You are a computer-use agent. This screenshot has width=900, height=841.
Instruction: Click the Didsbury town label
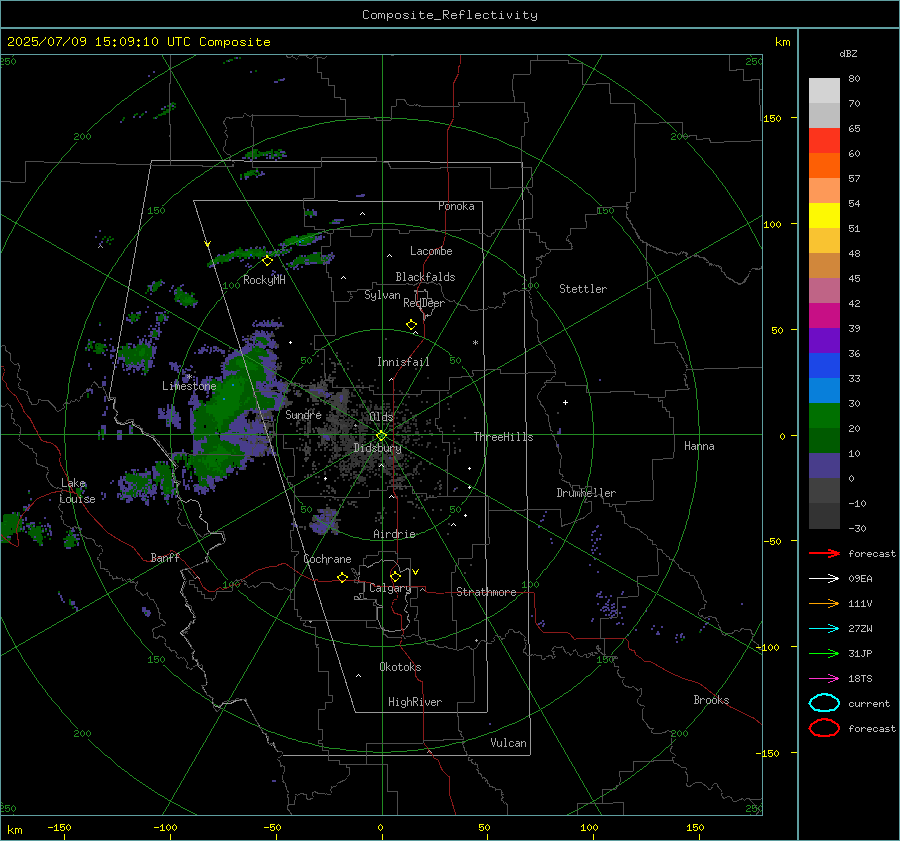click(377, 448)
